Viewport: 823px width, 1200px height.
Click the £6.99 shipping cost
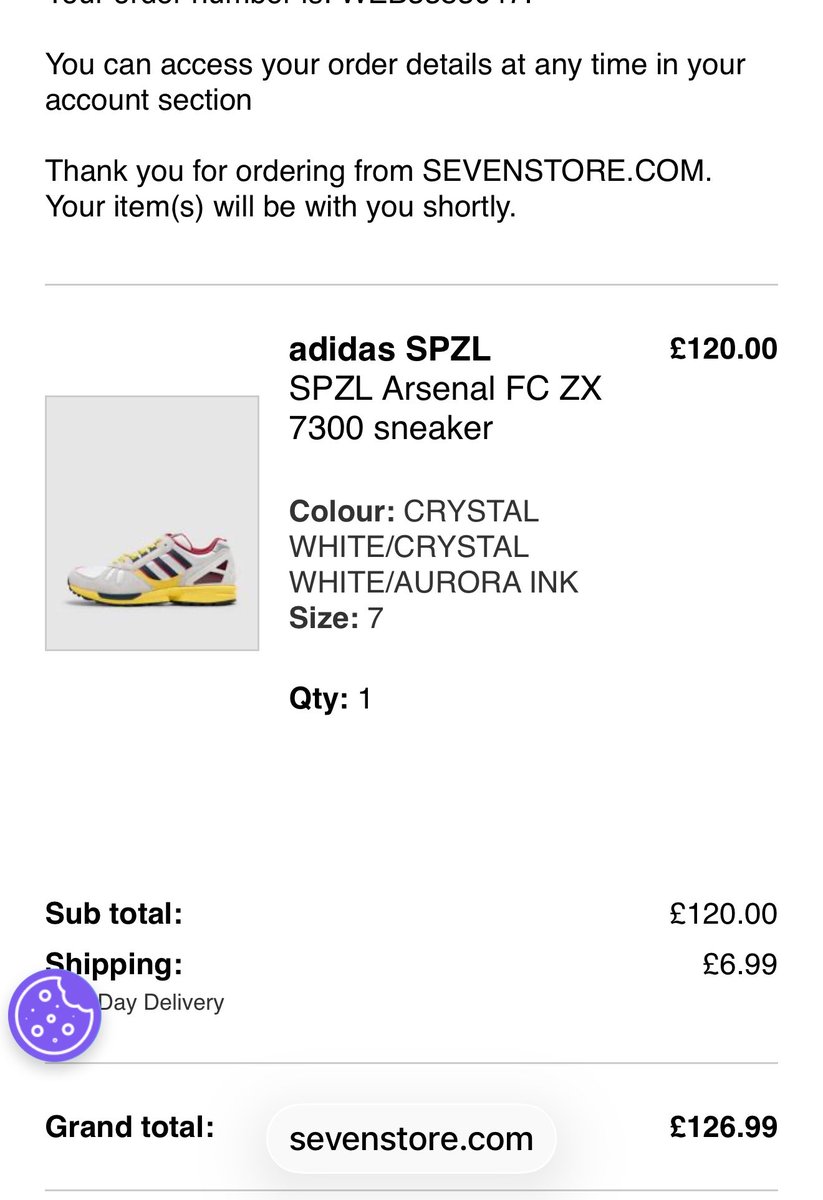[x=740, y=964]
